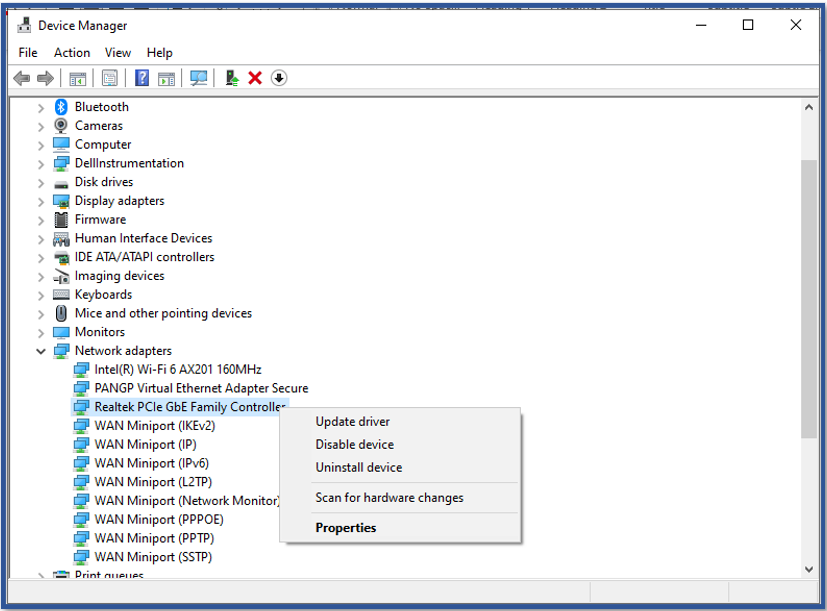Click the Imaging devices icon
This screenshot has width=827, height=611.
pyautogui.click(x=61, y=276)
